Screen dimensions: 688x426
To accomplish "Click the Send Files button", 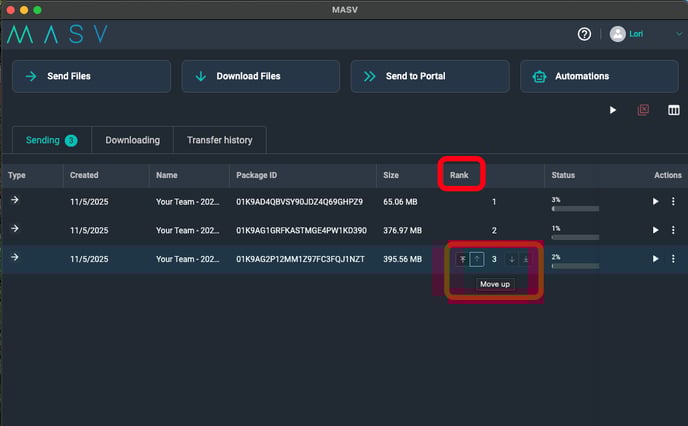I will coord(92,76).
